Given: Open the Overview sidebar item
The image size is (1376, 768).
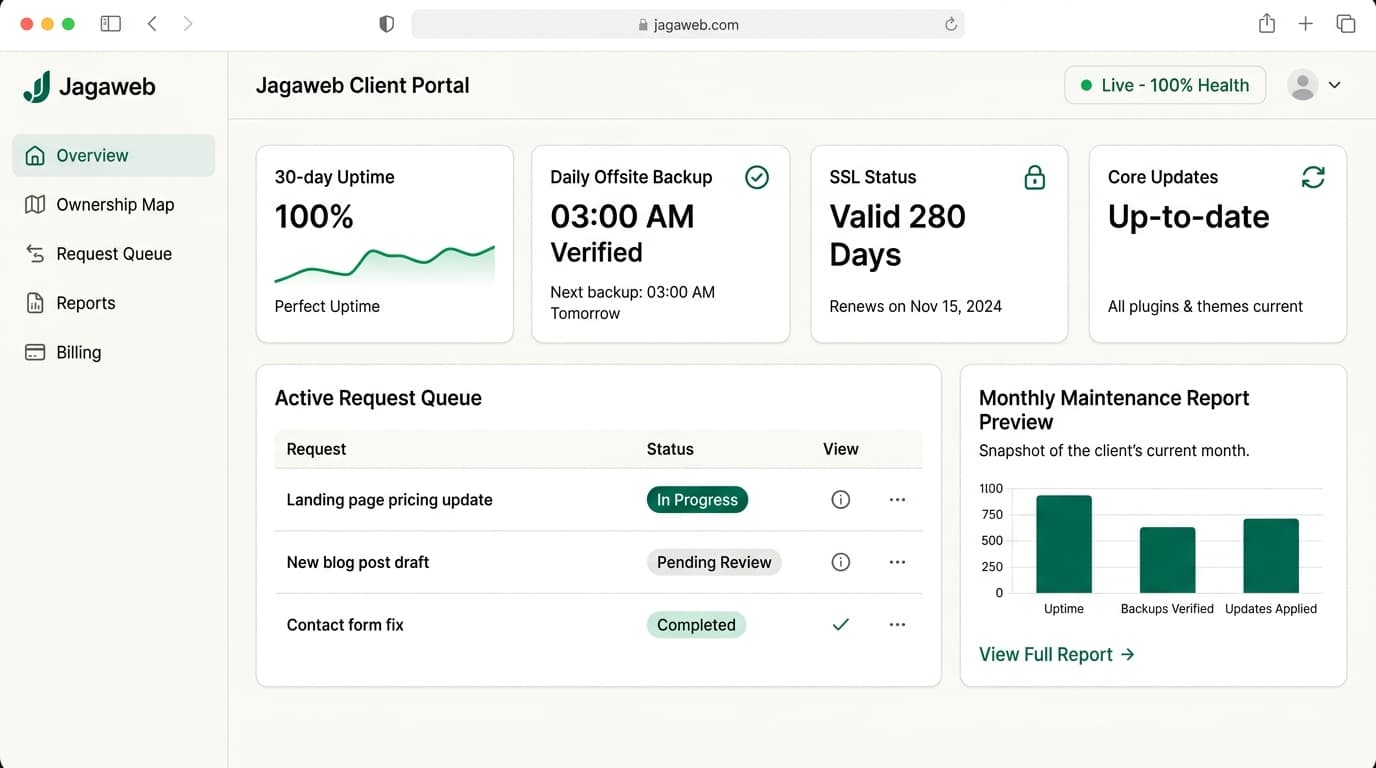Looking at the screenshot, I should [x=113, y=155].
